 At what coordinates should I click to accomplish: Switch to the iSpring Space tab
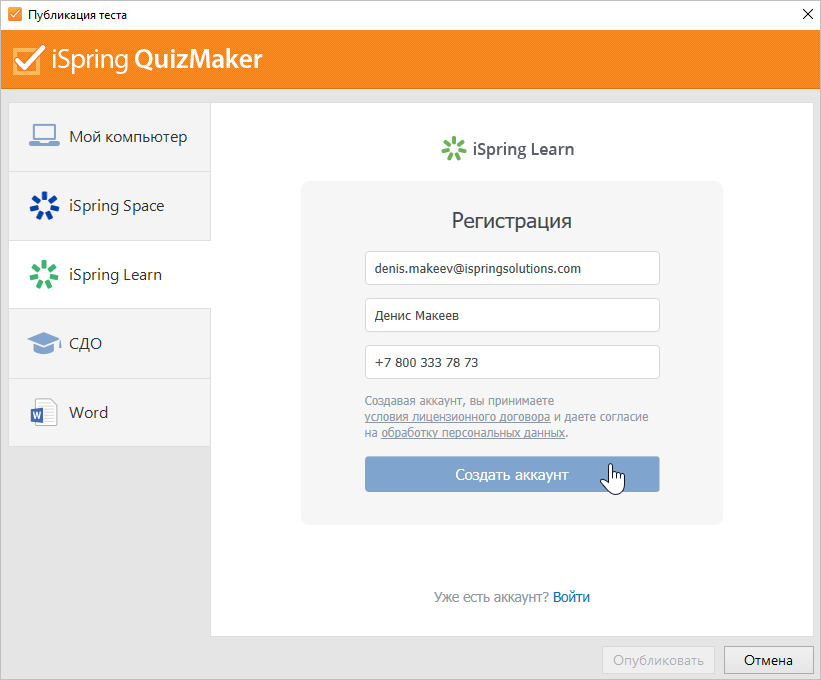point(109,206)
